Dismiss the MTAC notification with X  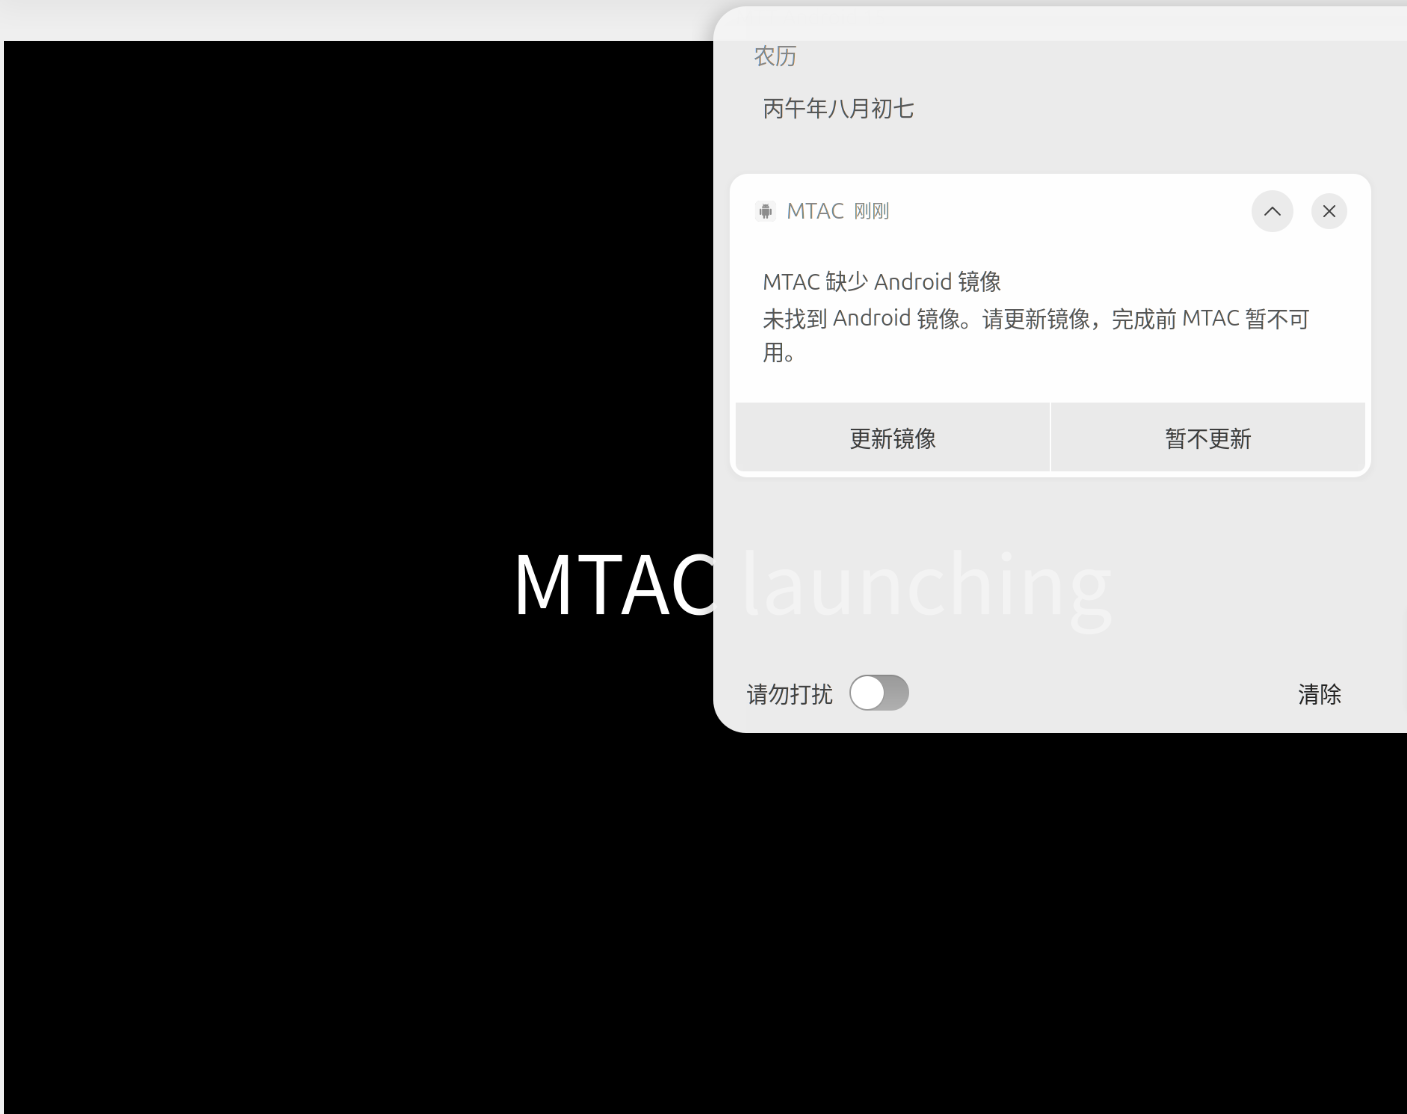1329,211
